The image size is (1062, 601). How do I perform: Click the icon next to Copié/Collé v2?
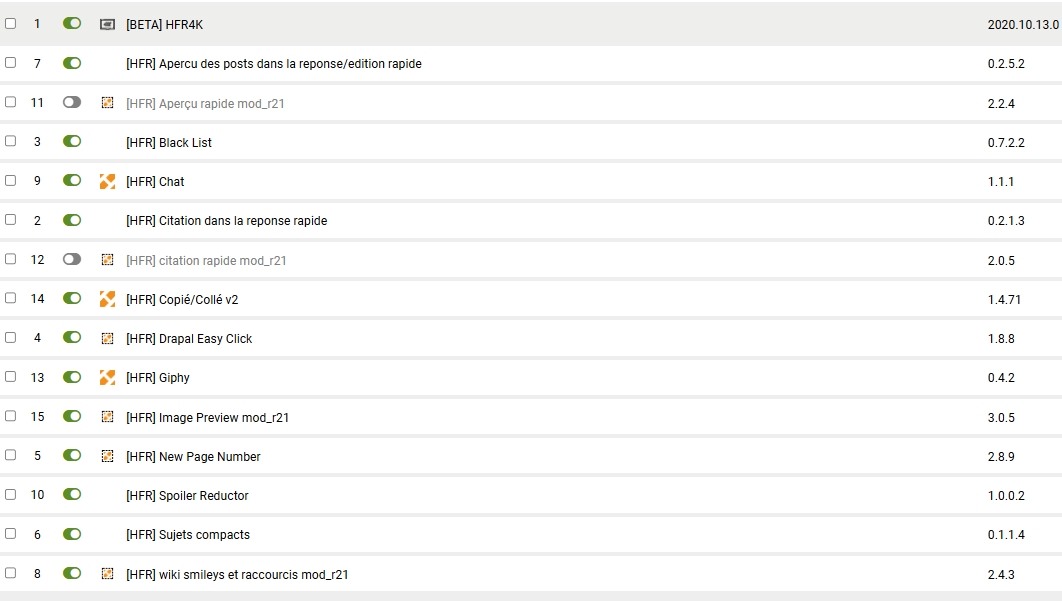pos(107,299)
